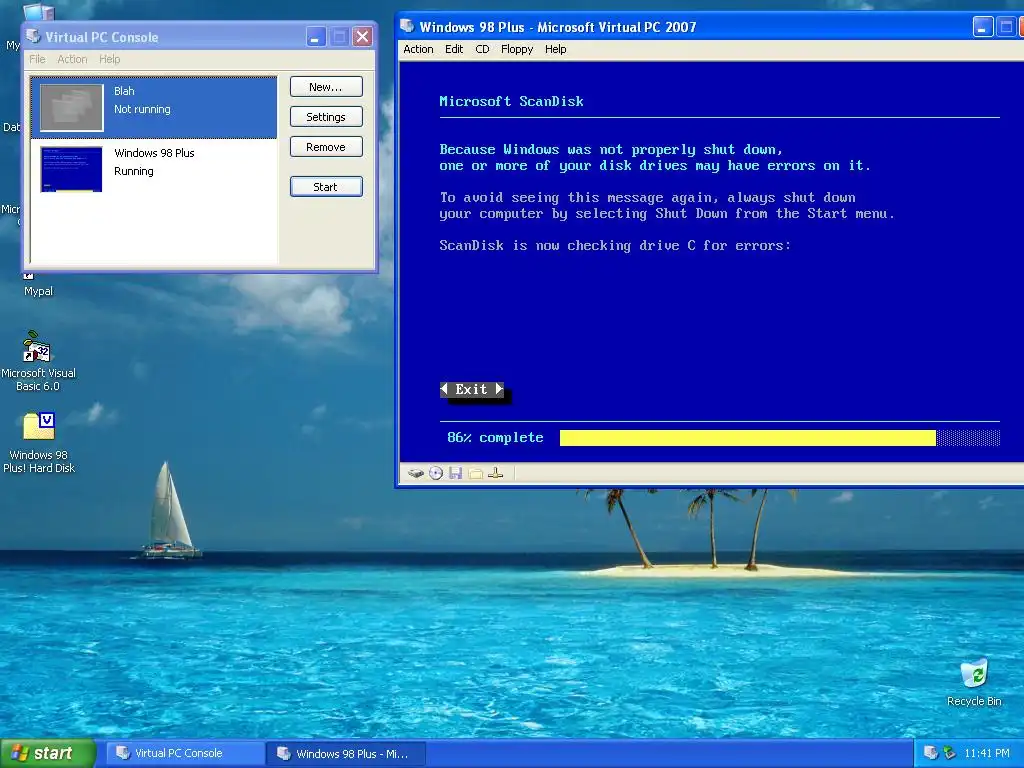
Task: Click Virtual PC Console title bar icon
Action: [33, 37]
